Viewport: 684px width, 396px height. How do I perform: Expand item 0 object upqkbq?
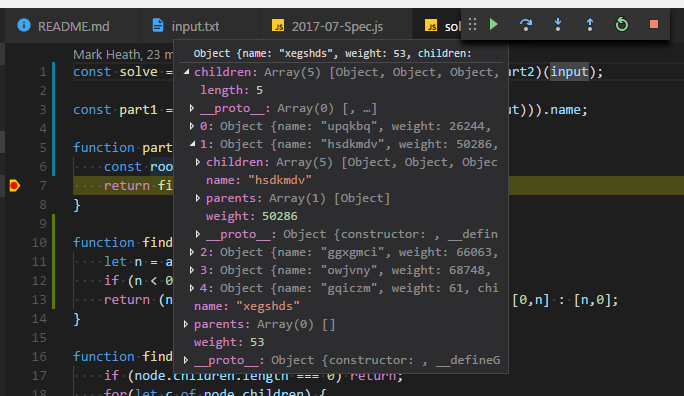coord(192,126)
